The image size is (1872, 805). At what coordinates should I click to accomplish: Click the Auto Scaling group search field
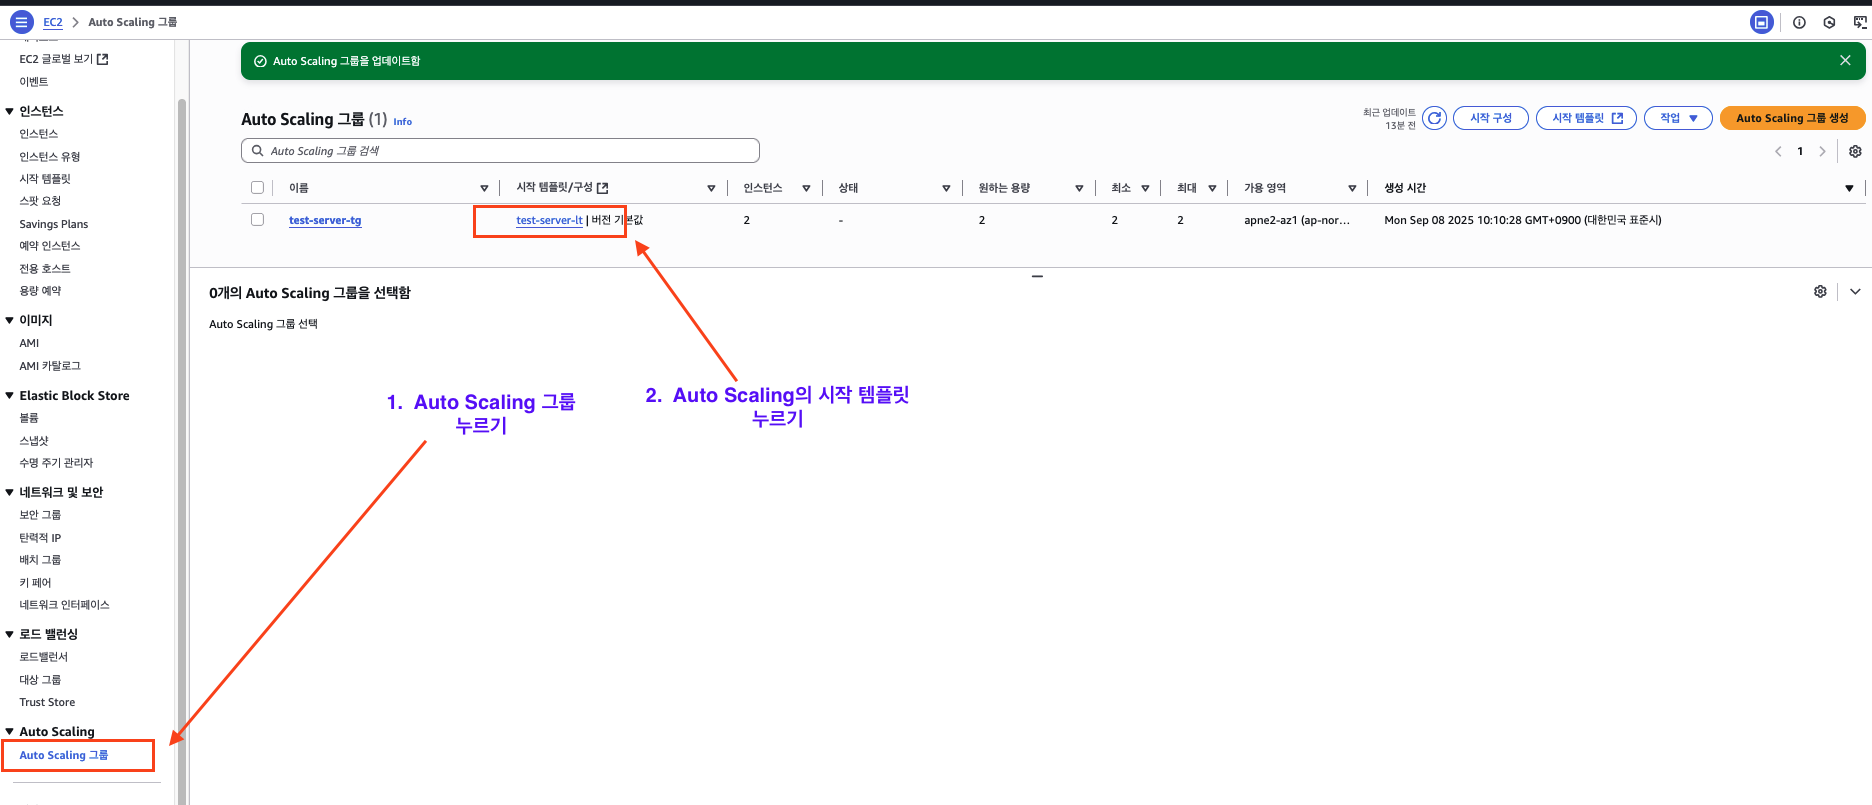[x=500, y=151]
